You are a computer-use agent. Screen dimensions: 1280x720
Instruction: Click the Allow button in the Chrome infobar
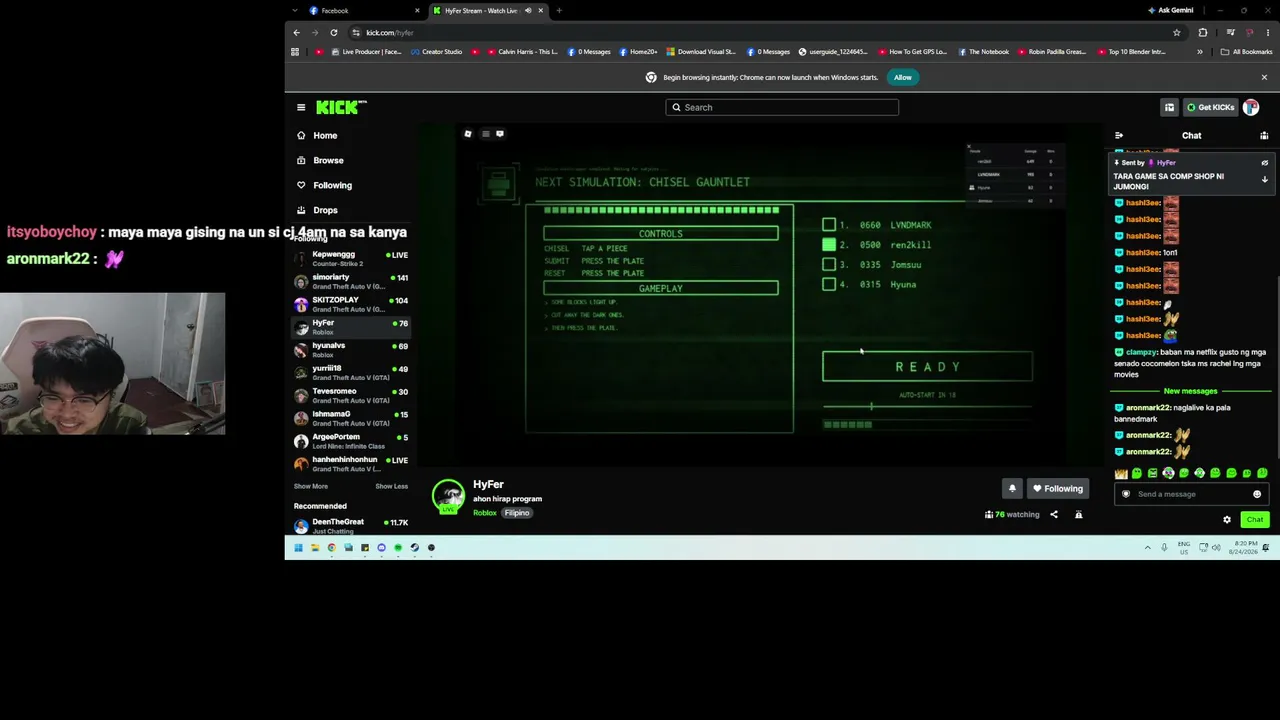point(903,77)
